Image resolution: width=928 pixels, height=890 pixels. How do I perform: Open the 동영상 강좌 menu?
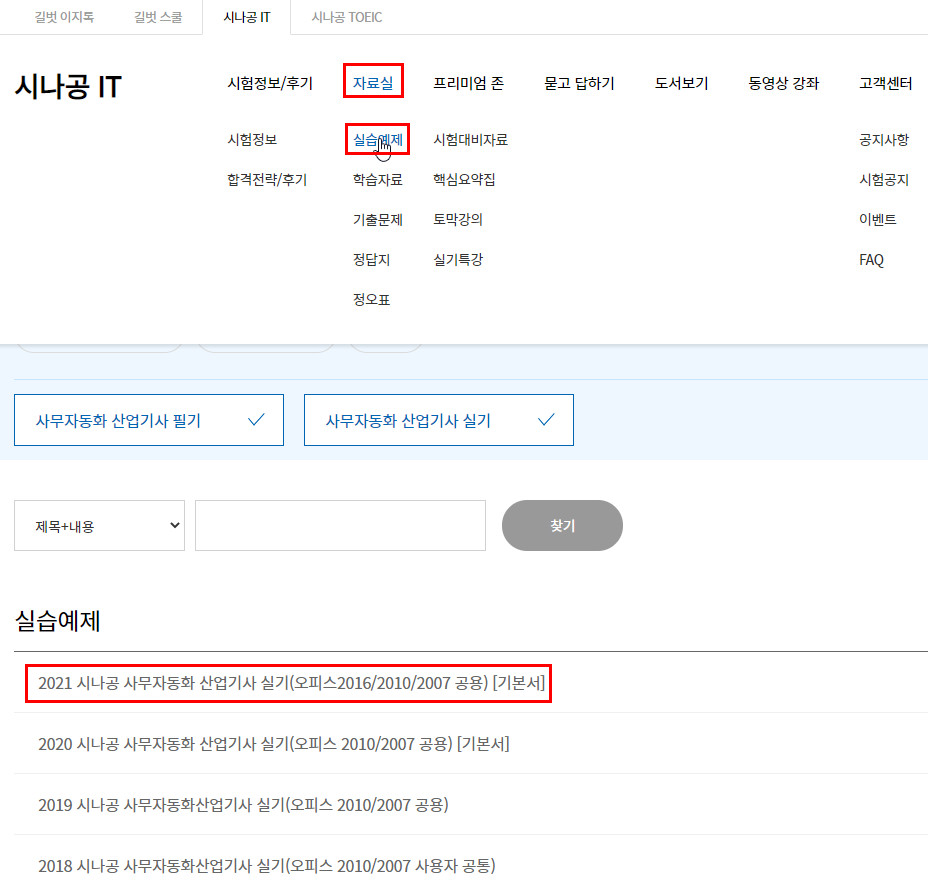(x=784, y=83)
